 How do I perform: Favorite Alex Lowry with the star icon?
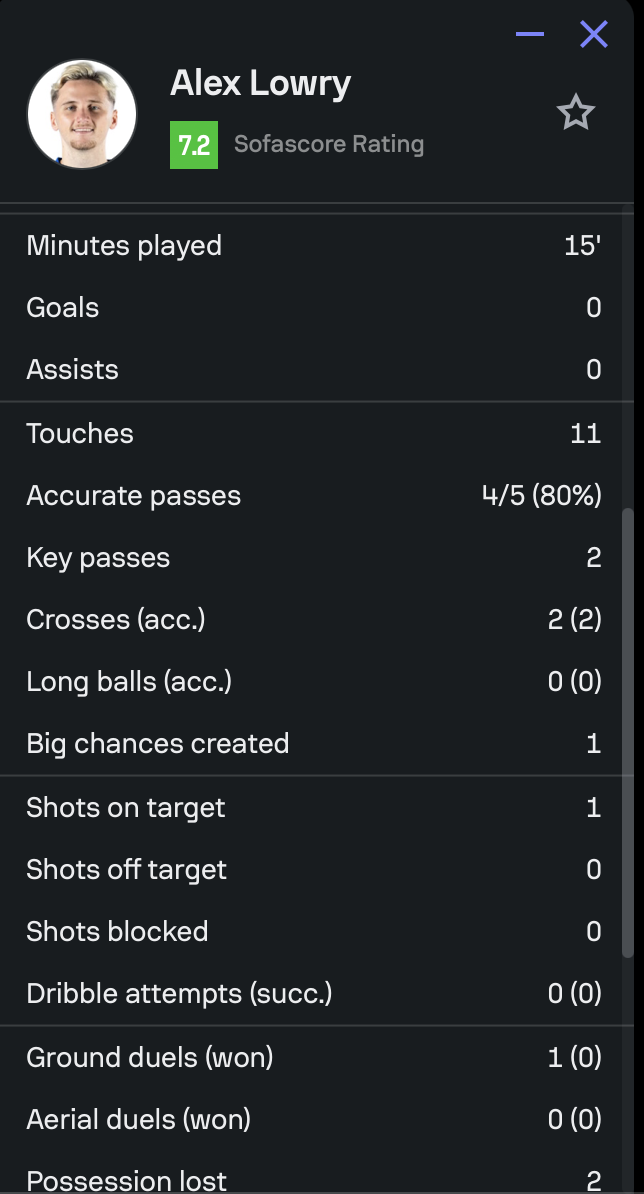[575, 113]
